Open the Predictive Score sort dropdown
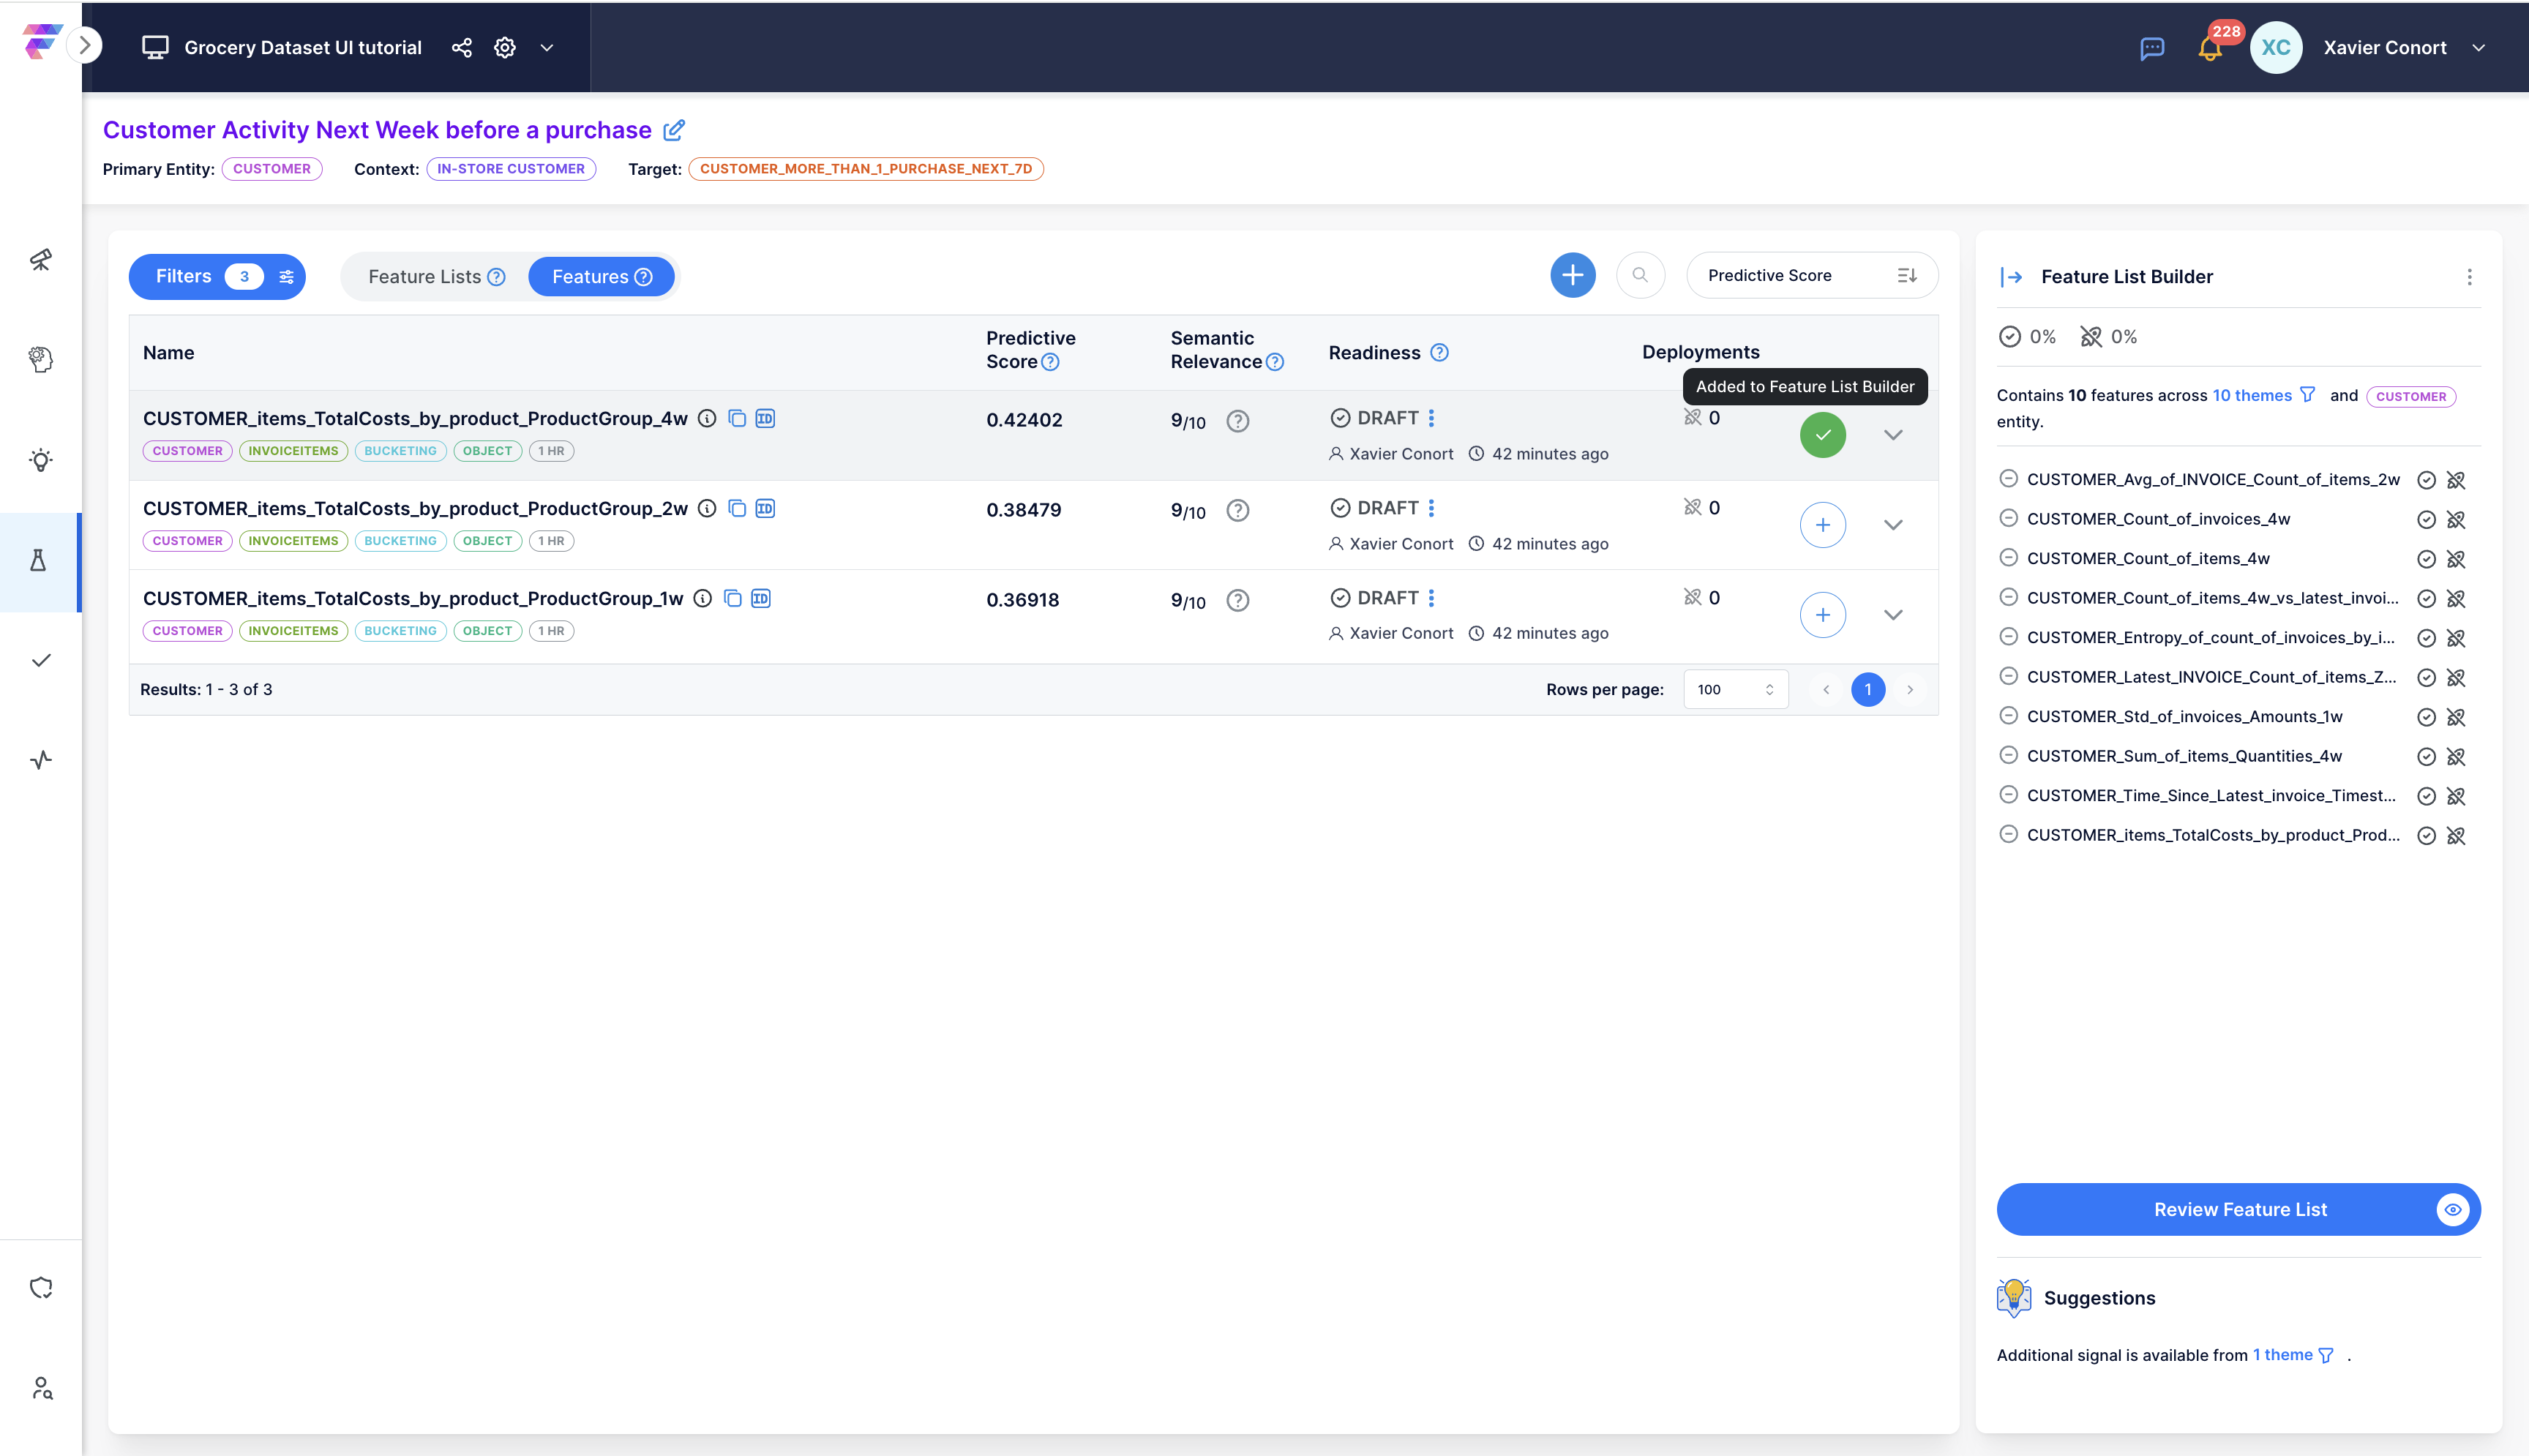 coord(1811,275)
